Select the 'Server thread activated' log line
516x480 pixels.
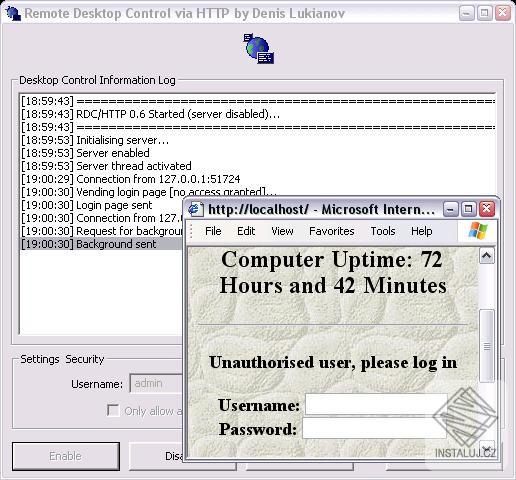[x=106, y=166]
